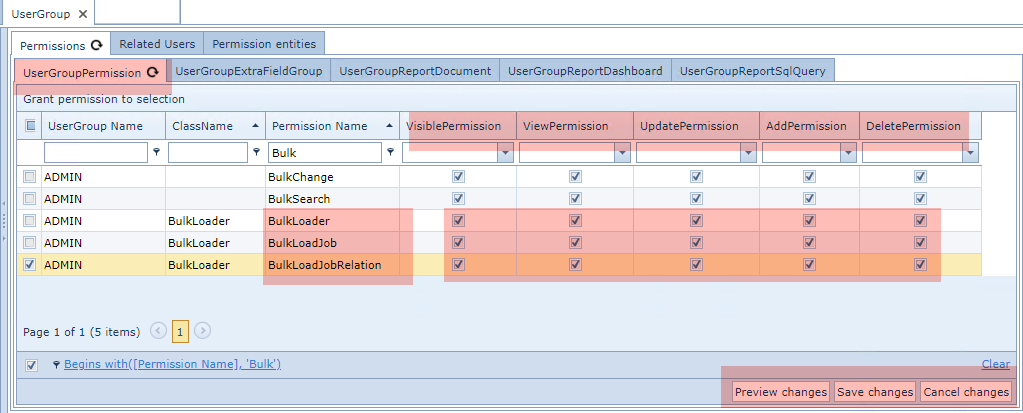
Task: Click refresh icon on the Permissions tab
Action: pyautogui.click(x=97, y=45)
